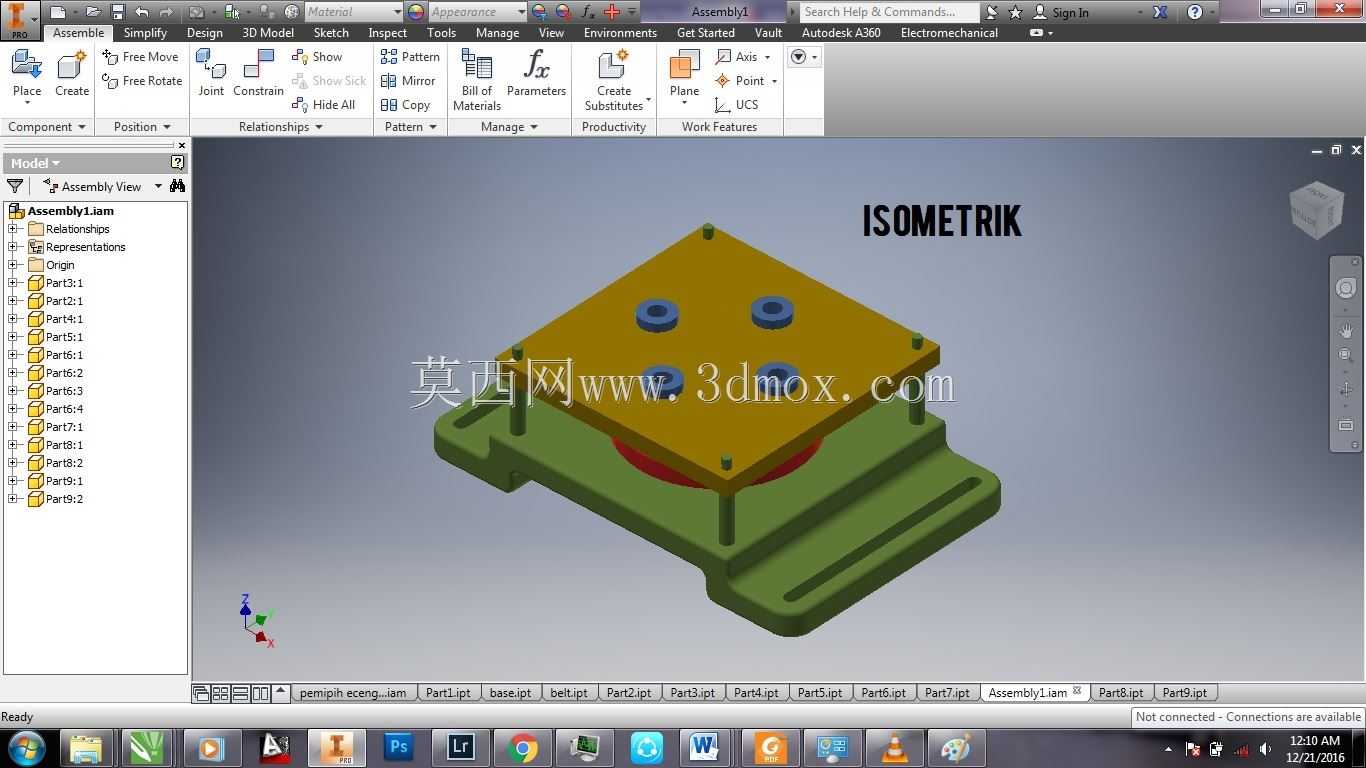Click the Pan hand icon in navigation bar

(1346, 331)
